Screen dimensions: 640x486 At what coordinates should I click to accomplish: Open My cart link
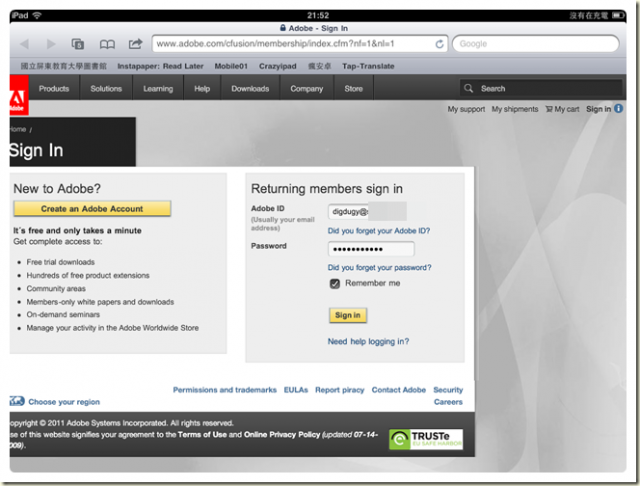coord(562,109)
